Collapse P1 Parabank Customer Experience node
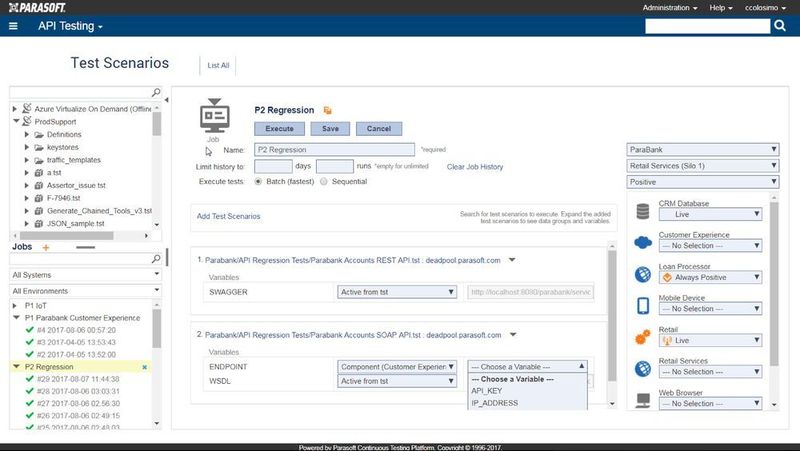The image size is (800, 451). click(16, 317)
